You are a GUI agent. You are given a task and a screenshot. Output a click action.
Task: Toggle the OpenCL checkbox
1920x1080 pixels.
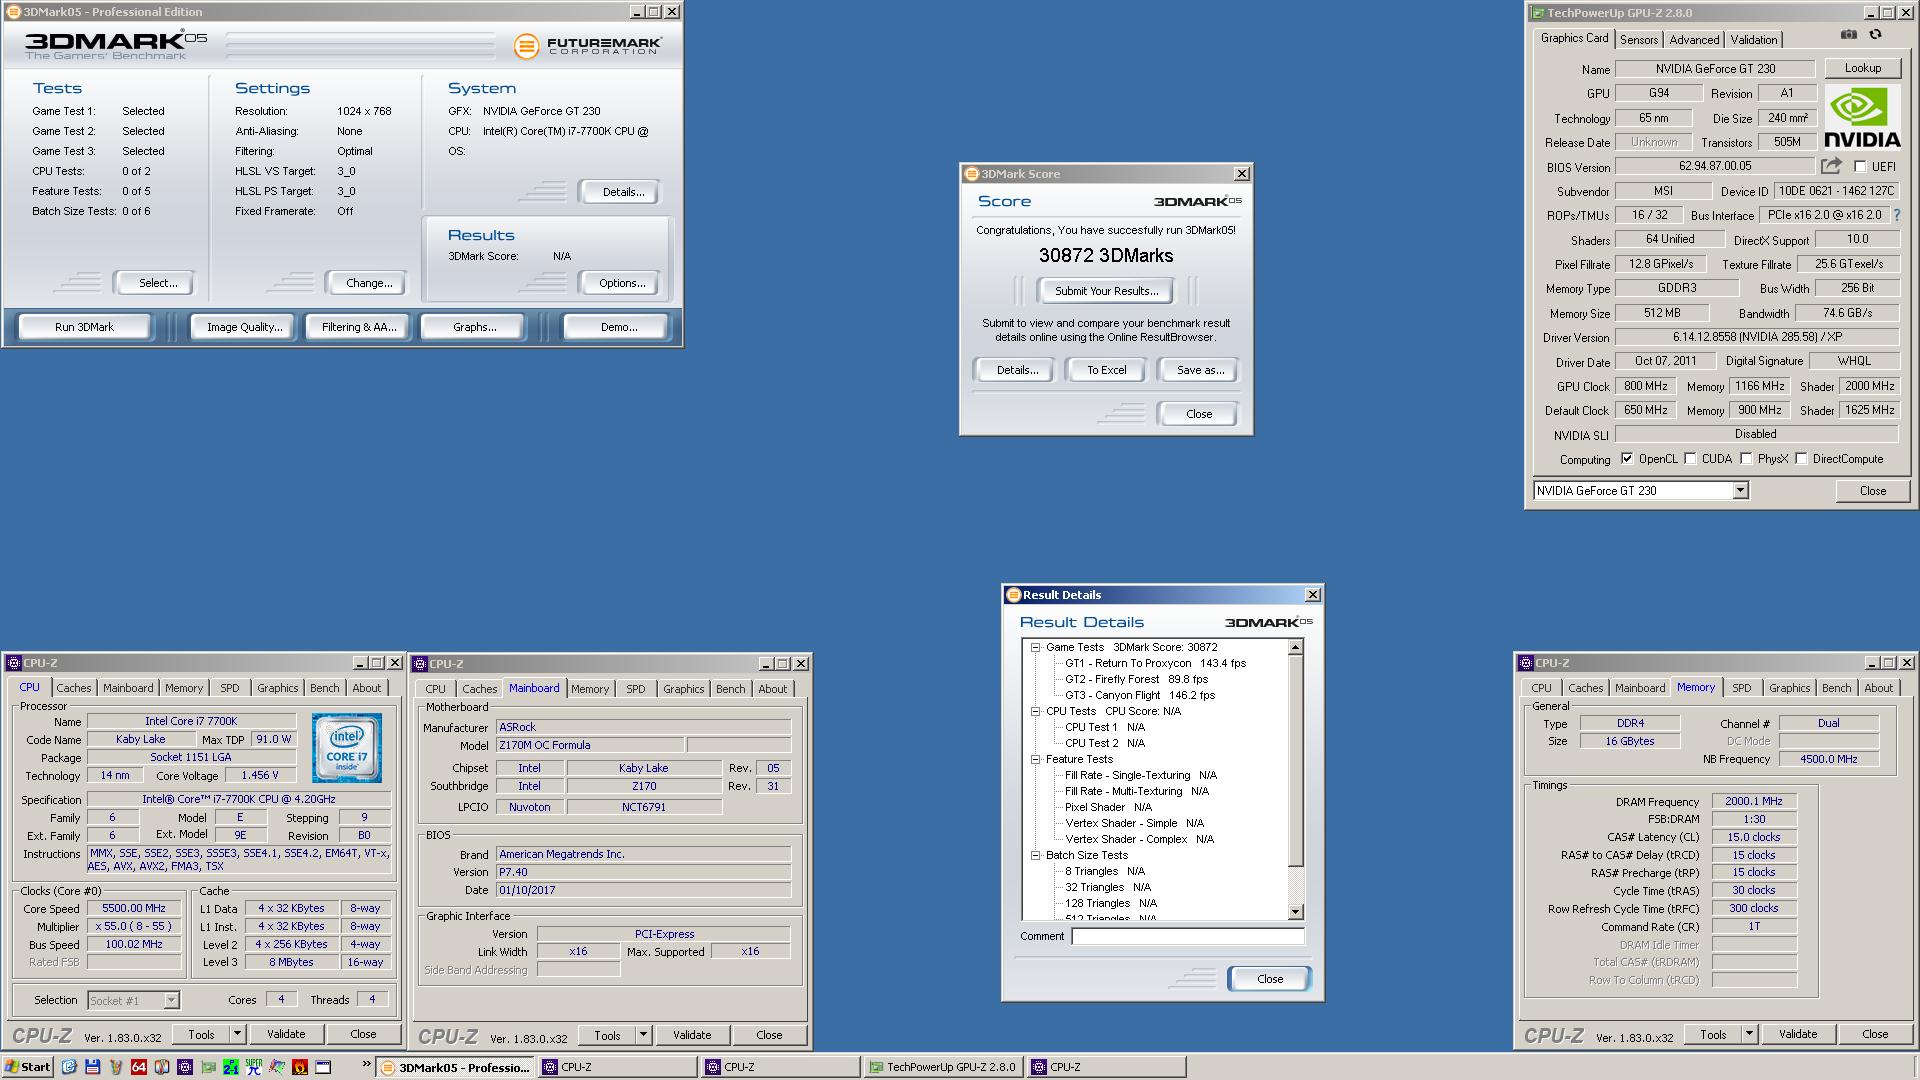click(x=1627, y=459)
